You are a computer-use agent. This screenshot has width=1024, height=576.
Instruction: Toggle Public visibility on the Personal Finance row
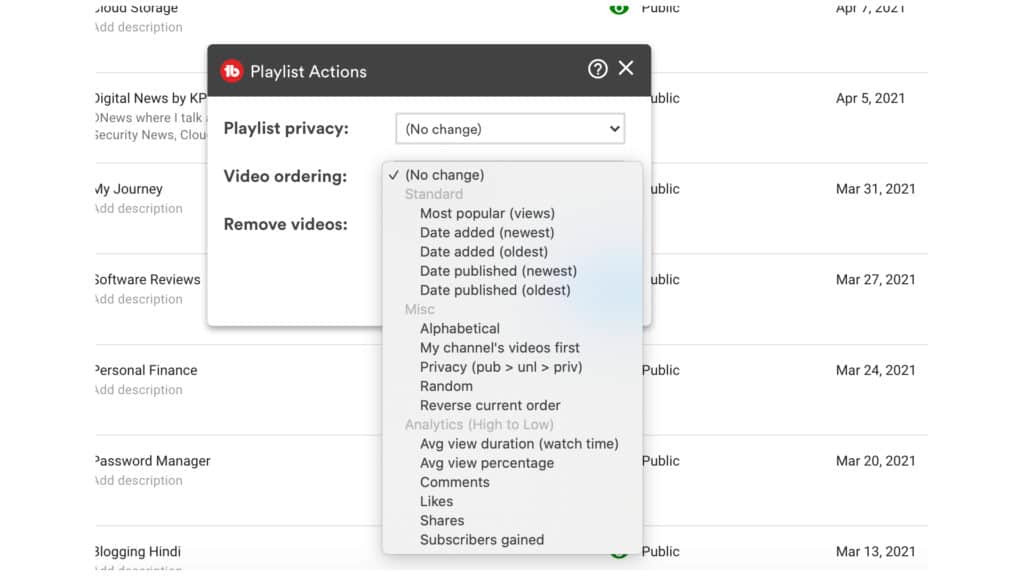(618, 370)
